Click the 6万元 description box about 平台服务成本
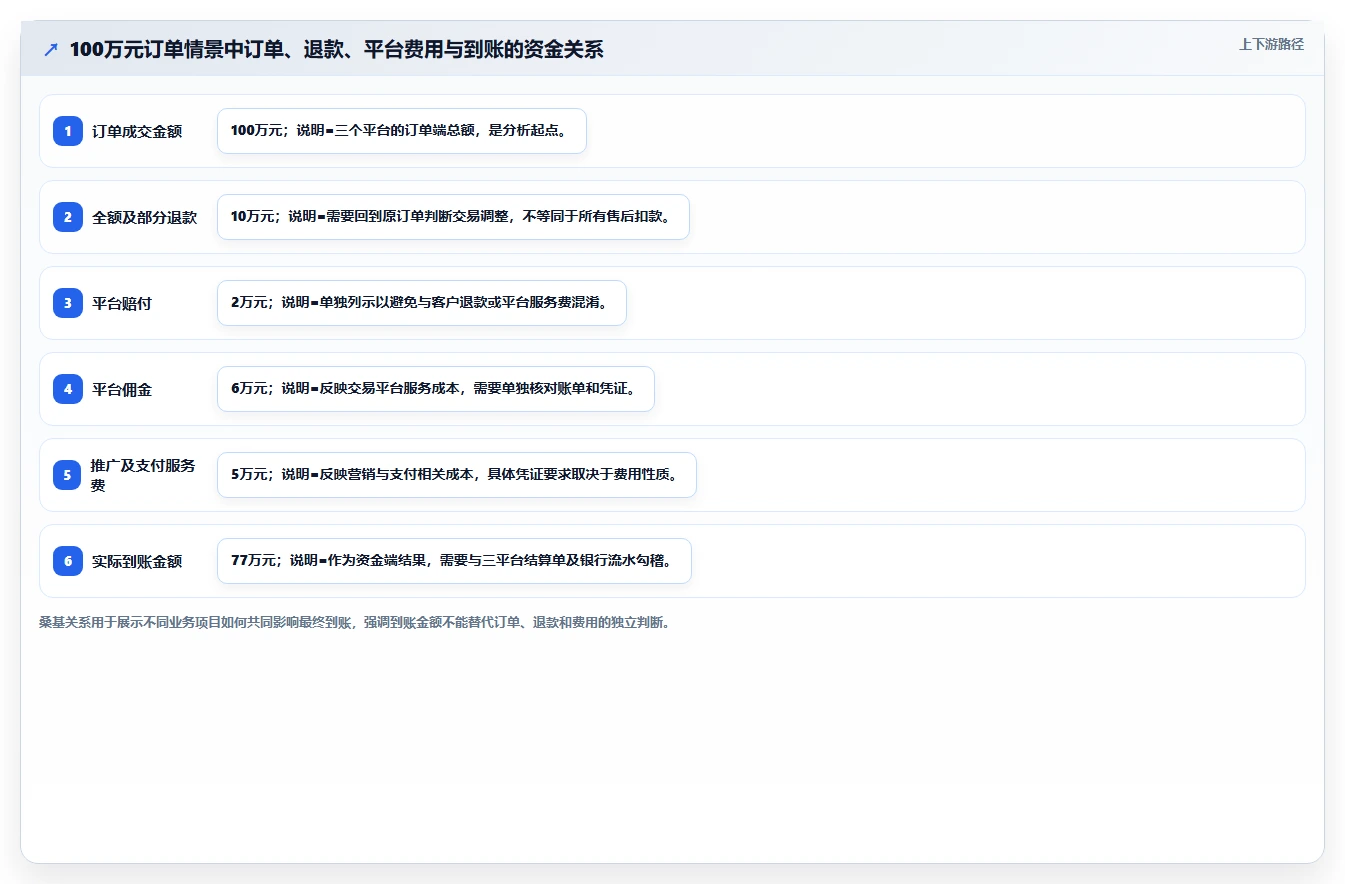Image resolution: width=1345 pixels, height=884 pixels. (436, 389)
